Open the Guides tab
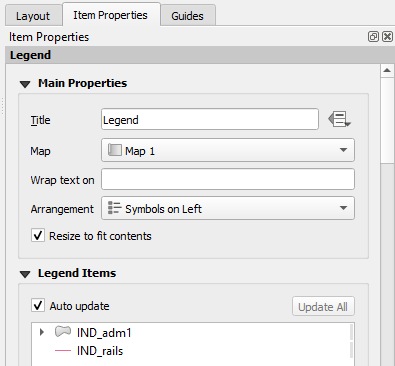395x366 pixels. (187, 16)
